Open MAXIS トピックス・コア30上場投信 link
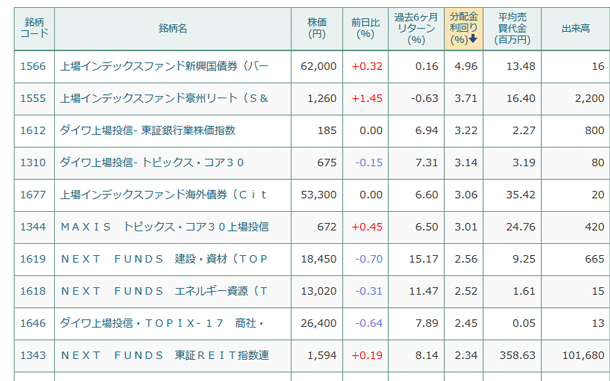Image resolution: width=610 pixels, height=381 pixels. [x=164, y=226]
